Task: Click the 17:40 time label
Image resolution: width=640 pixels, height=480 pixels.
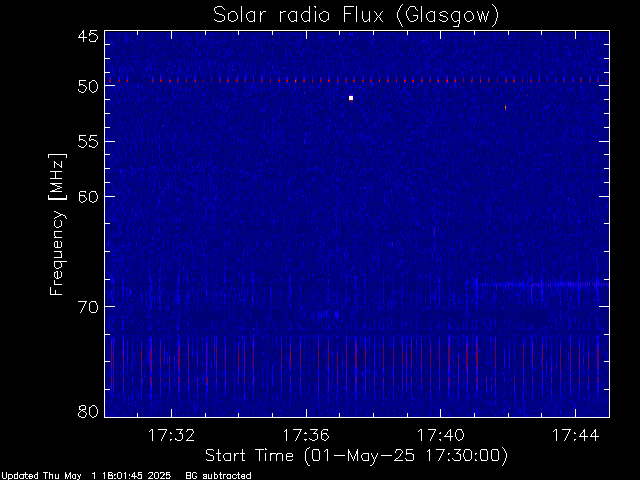Action: pos(440,435)
